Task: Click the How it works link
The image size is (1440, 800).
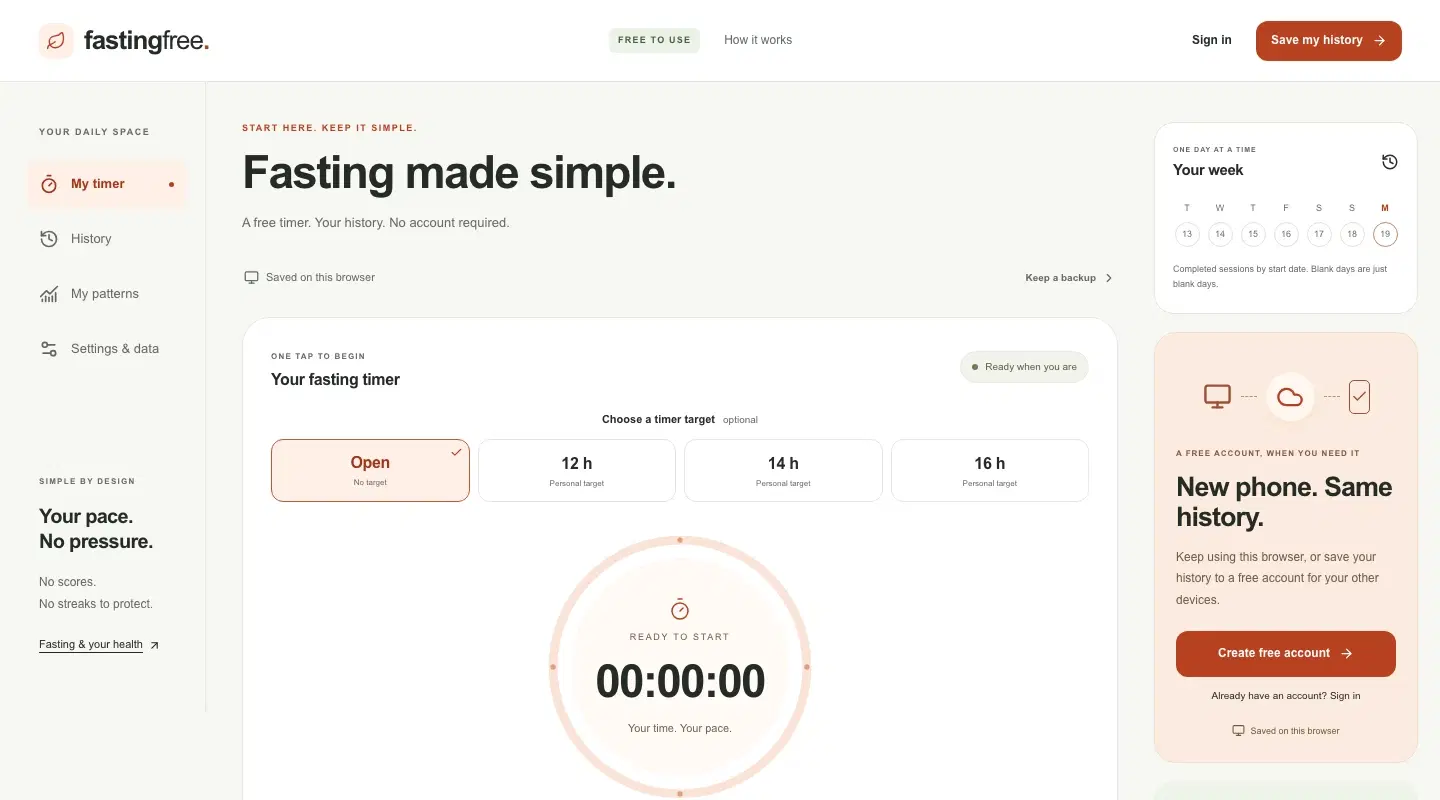Action: tap(758, 40)
